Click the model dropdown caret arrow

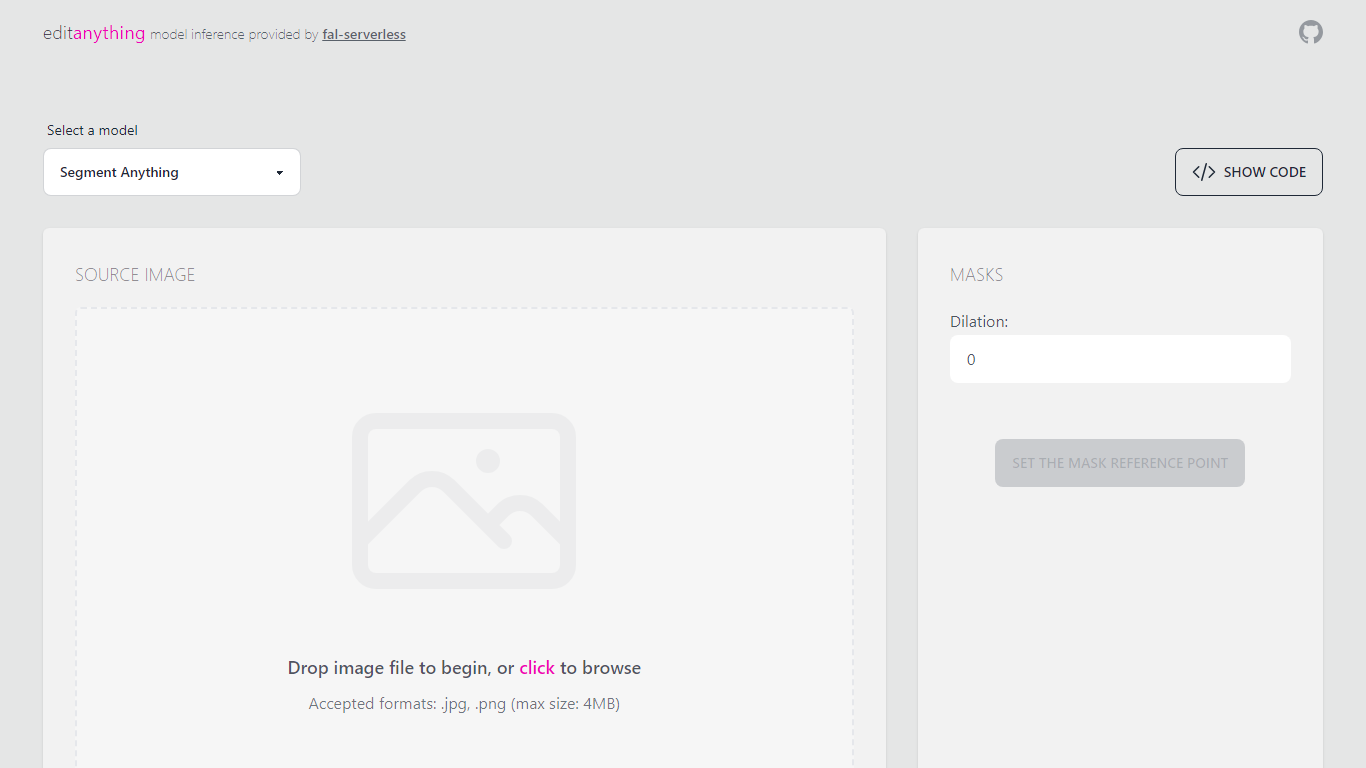pos(280,173)
